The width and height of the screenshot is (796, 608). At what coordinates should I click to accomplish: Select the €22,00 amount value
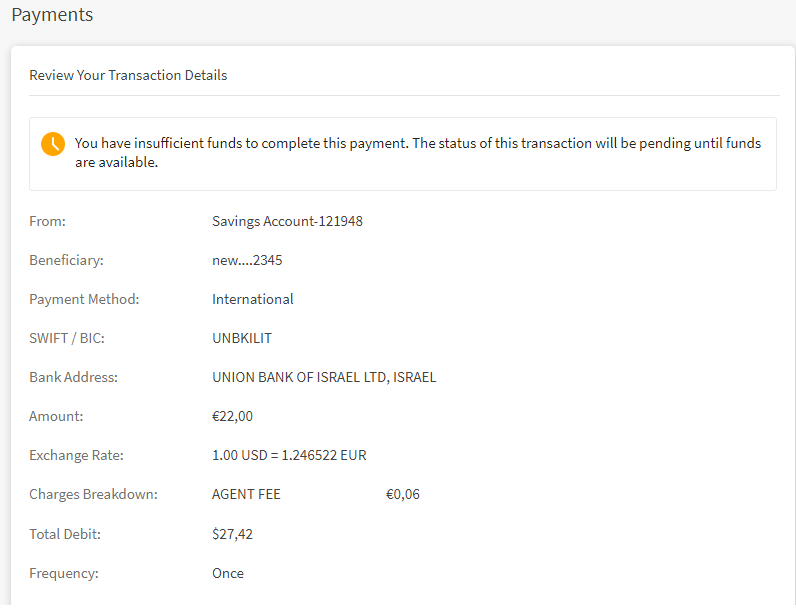click(x=232, y=416)
